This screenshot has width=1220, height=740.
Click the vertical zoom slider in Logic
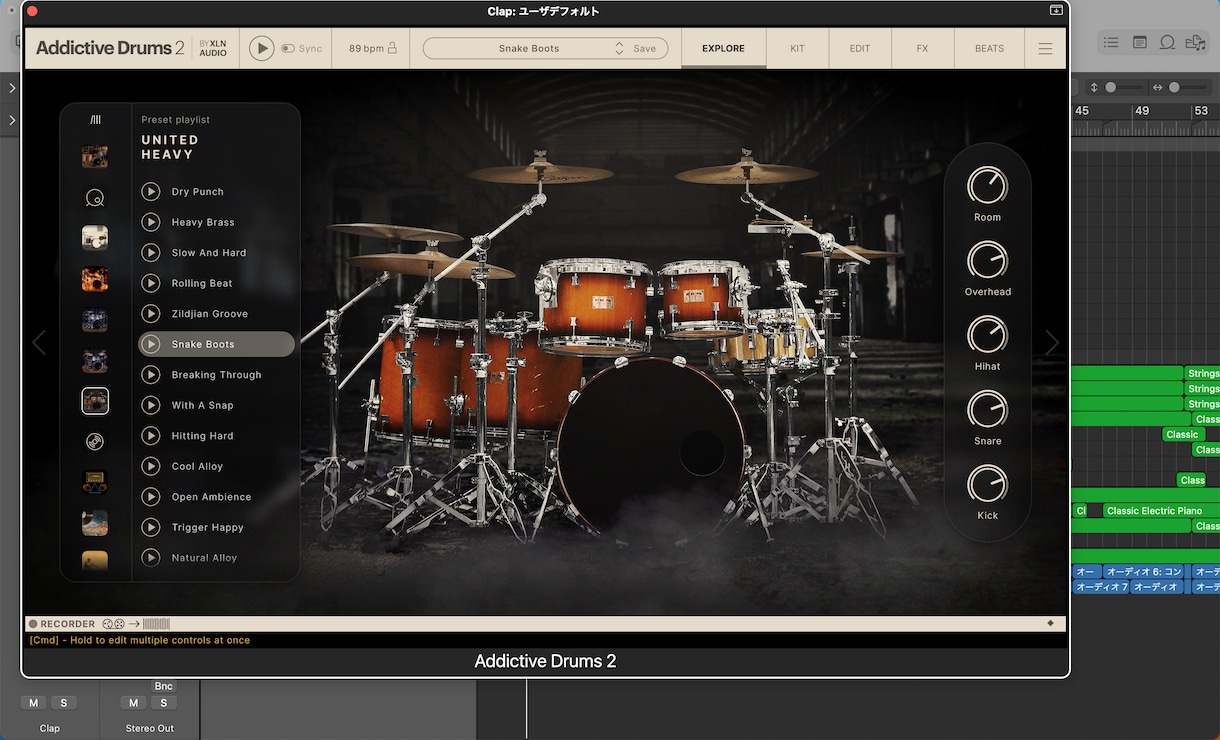(1123, 87)
